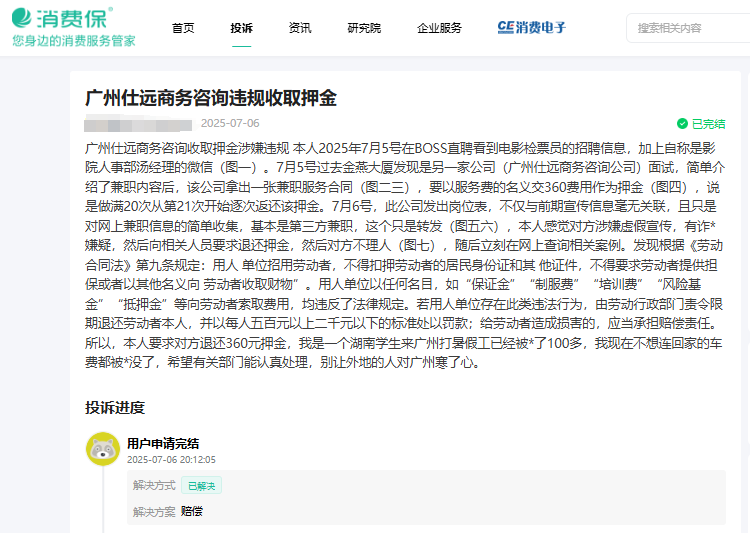Click the 已解决 status tag
Screen dimensions: 750x533
(x=201, y=486)
